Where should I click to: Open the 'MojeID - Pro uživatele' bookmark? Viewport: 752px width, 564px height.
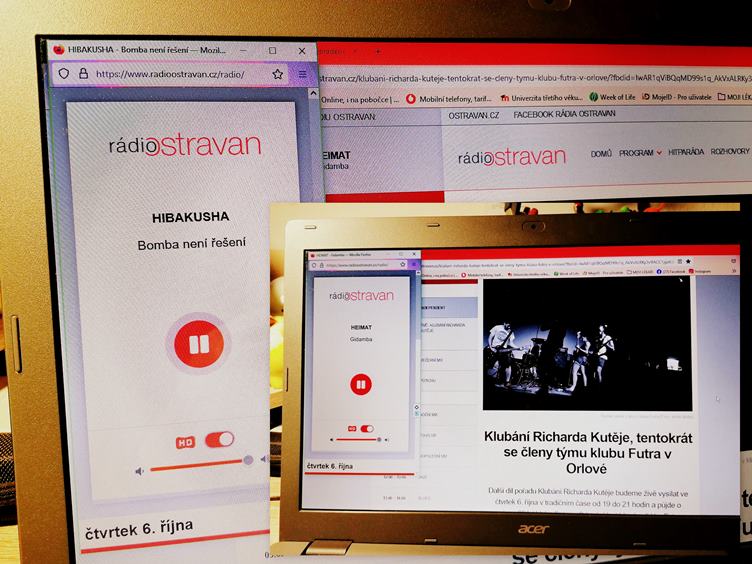(677, 97)
